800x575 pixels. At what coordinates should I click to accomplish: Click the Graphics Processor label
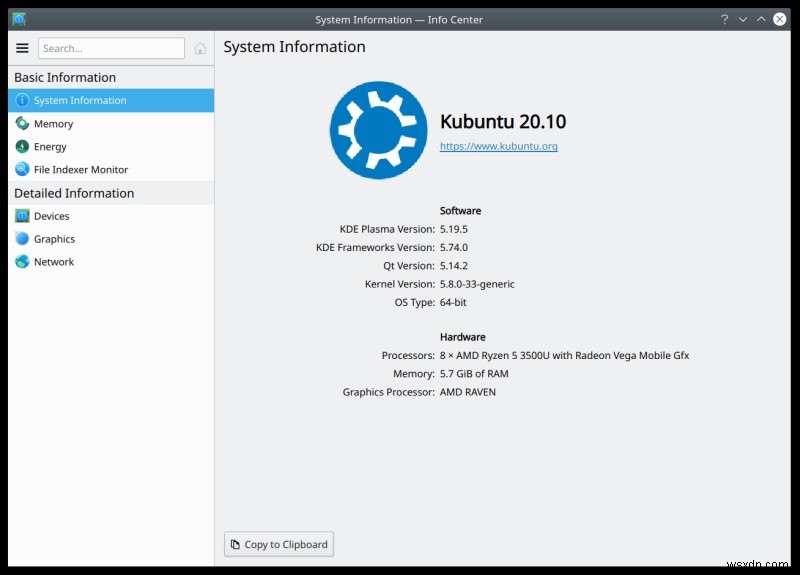tap(389, 392)
